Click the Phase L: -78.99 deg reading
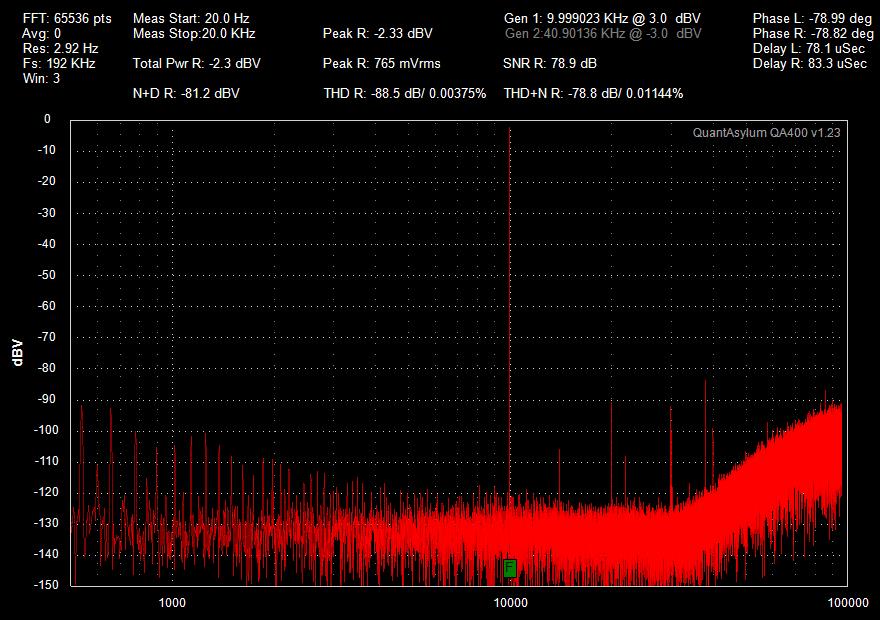This screenshot has width=880, height=620. click(813, 19)
